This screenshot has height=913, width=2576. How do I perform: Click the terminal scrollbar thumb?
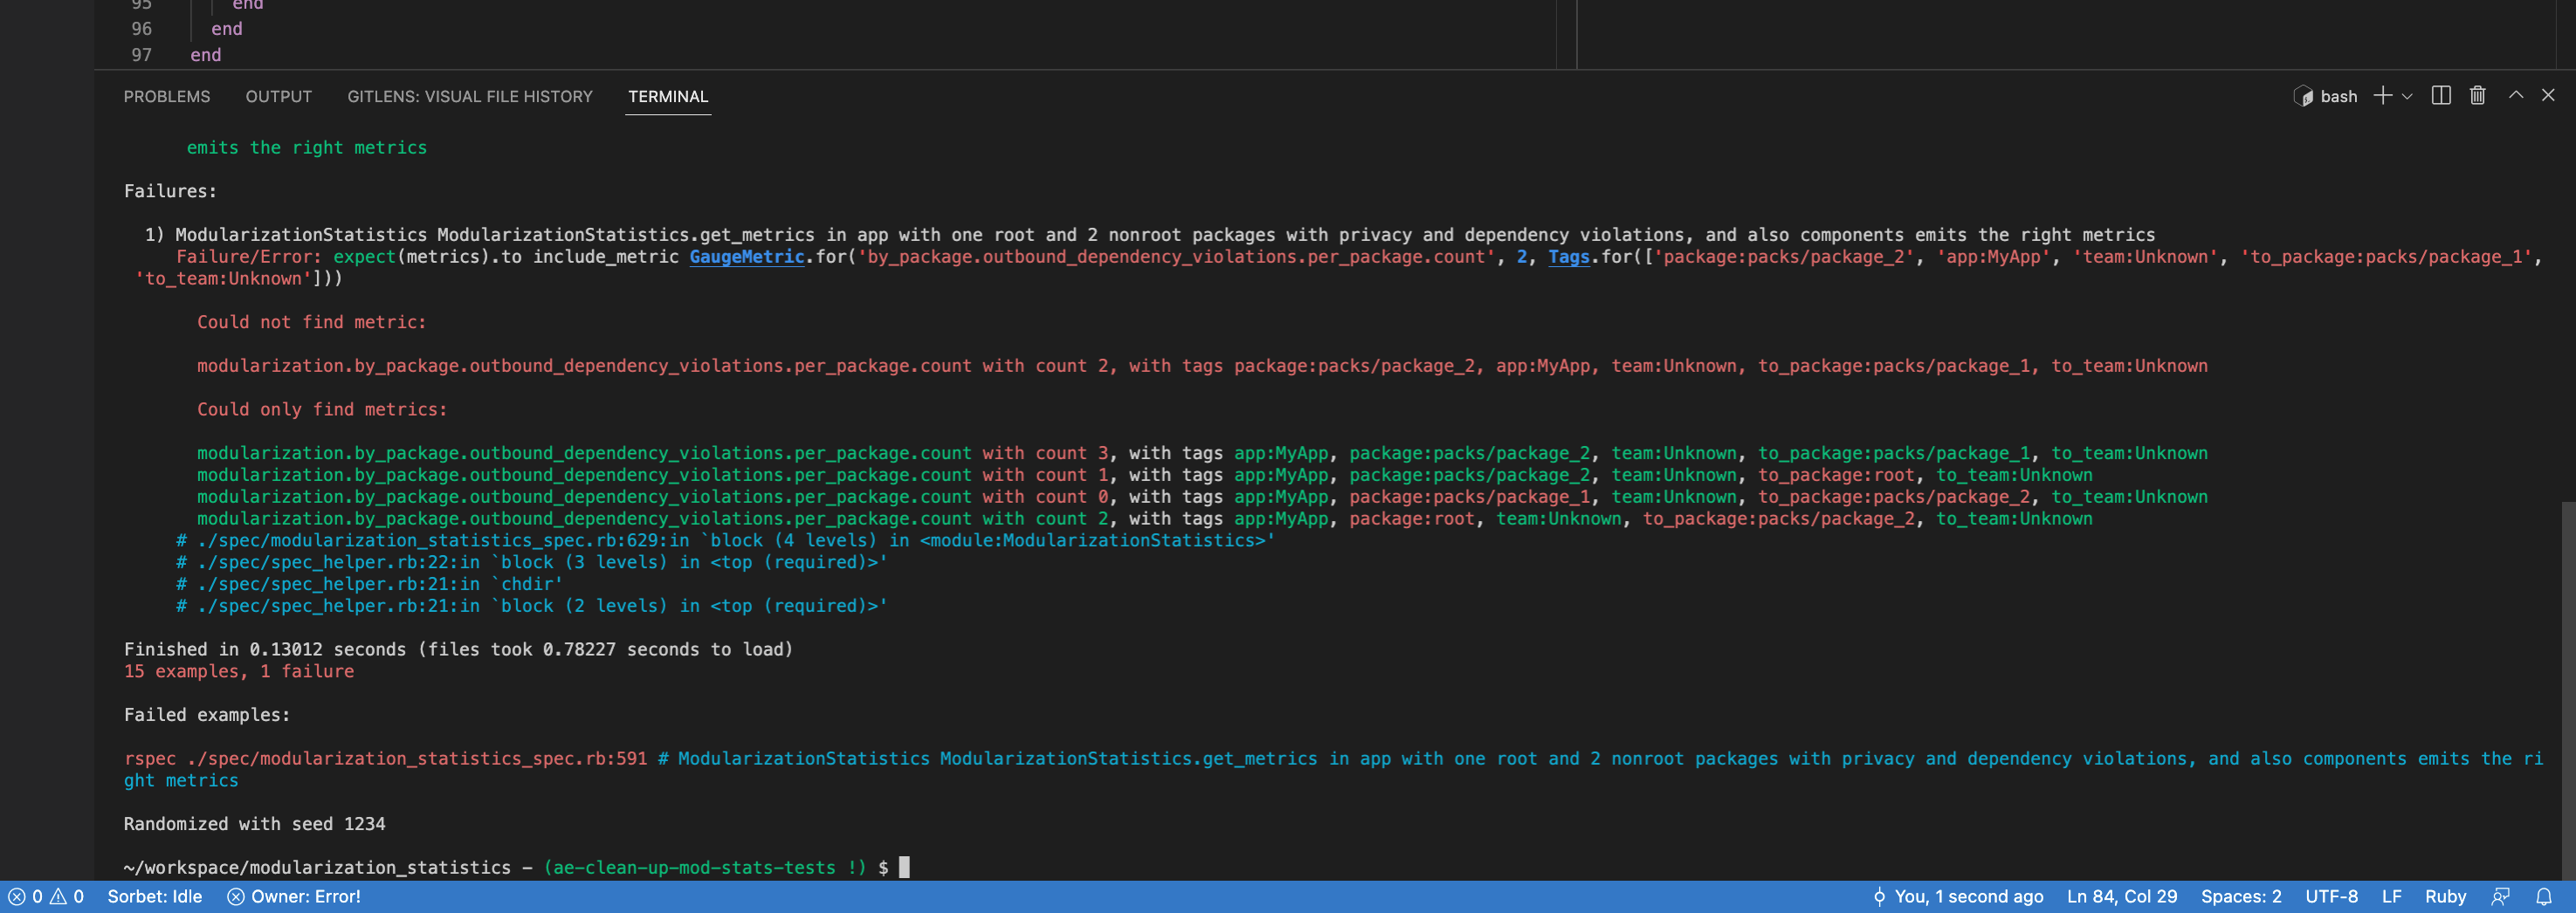pyautogui.click(x=2568, y=690)
